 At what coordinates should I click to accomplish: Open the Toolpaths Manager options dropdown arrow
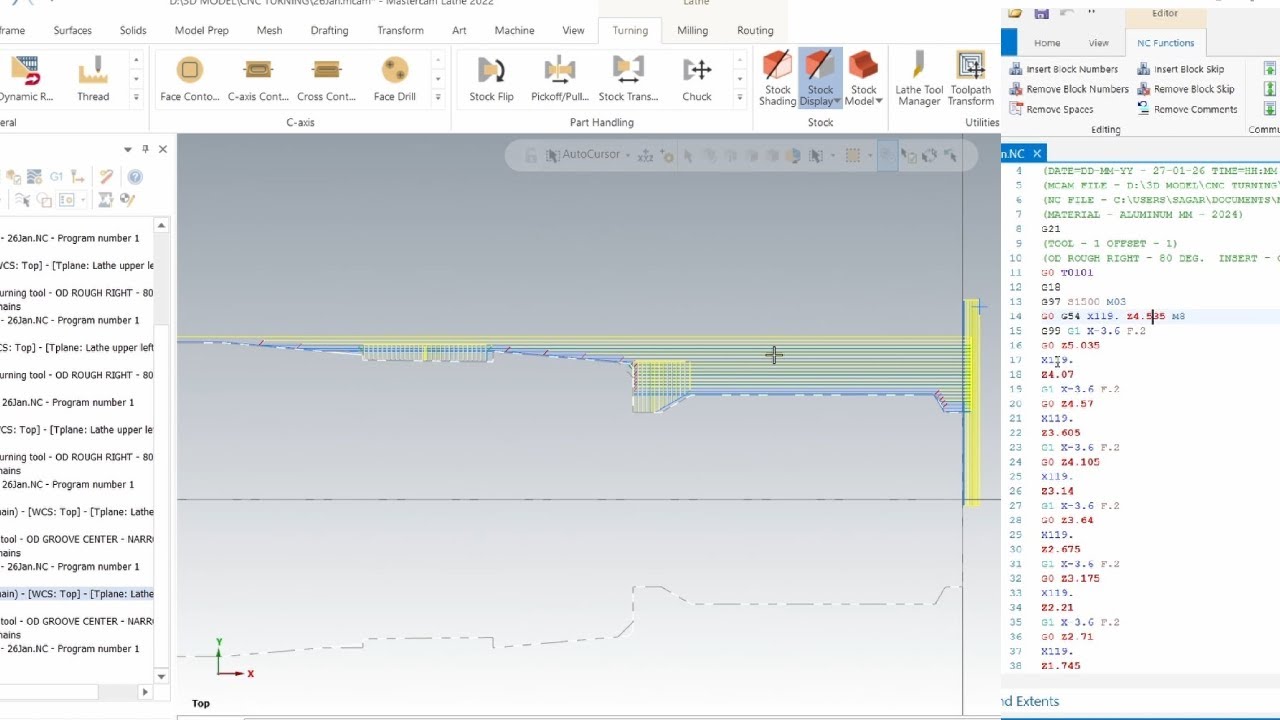pyautogui.click(x=127, y=149)
